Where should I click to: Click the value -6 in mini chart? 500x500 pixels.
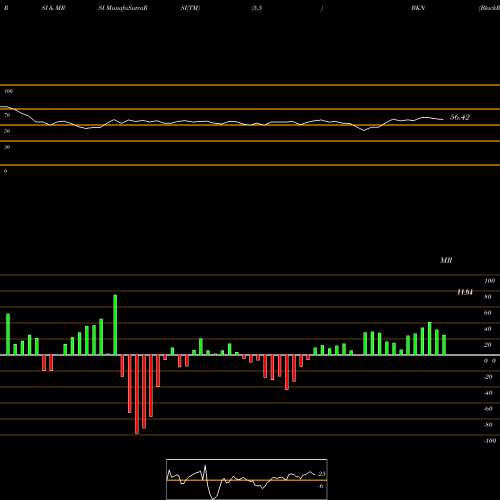point(321,486)
